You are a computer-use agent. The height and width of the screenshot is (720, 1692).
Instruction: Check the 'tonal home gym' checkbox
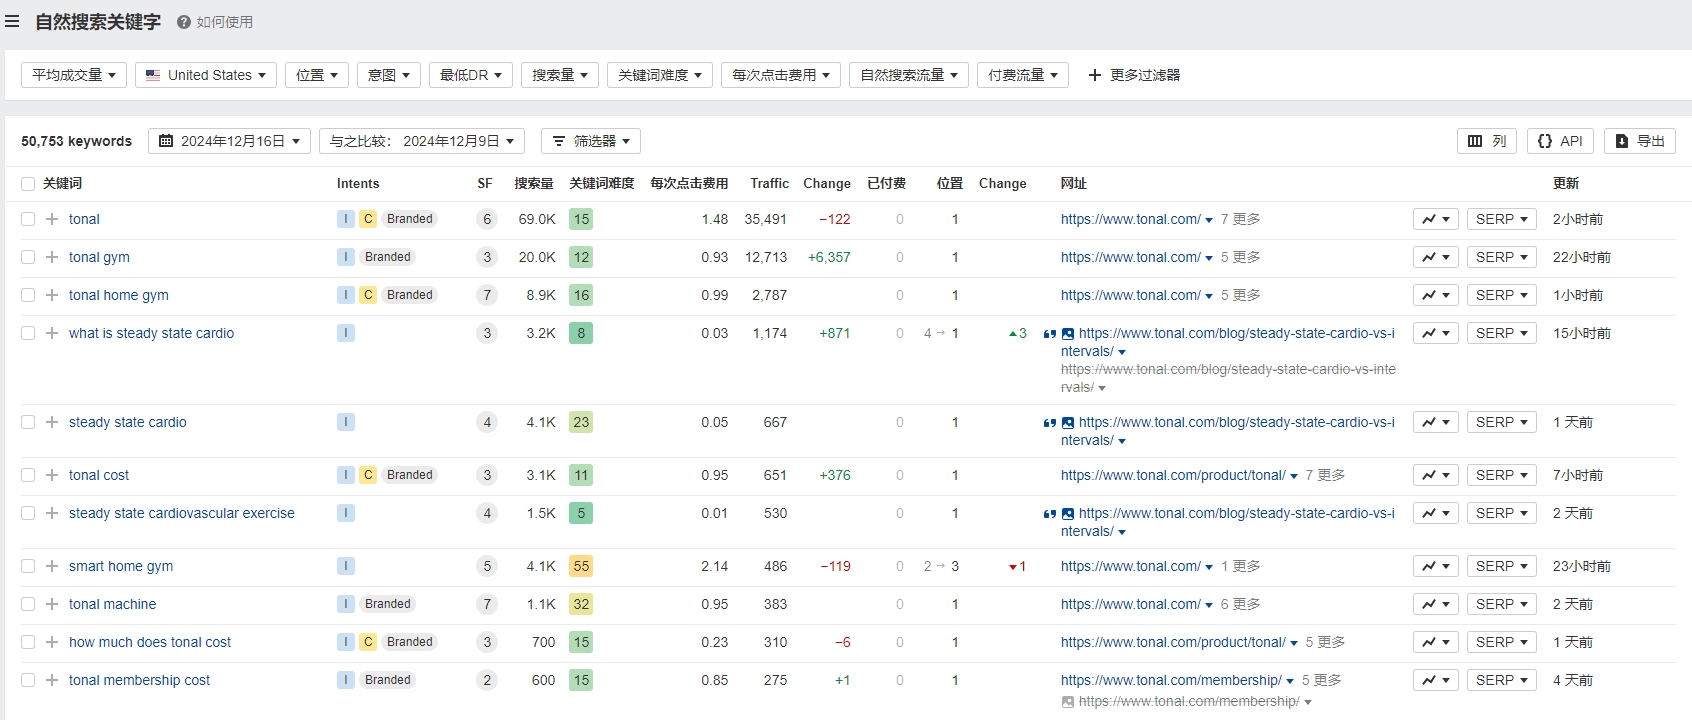(28, 295)
